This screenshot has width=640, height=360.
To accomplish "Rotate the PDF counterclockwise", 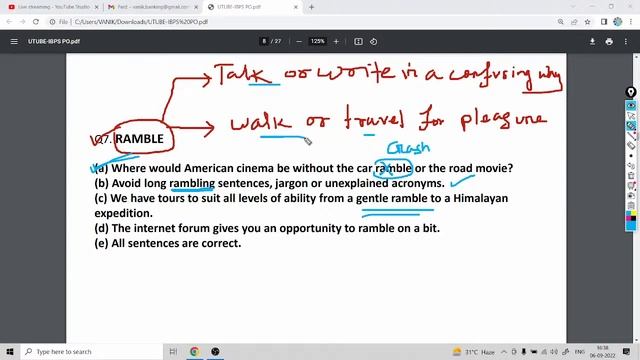I will (x=373, y=42).
